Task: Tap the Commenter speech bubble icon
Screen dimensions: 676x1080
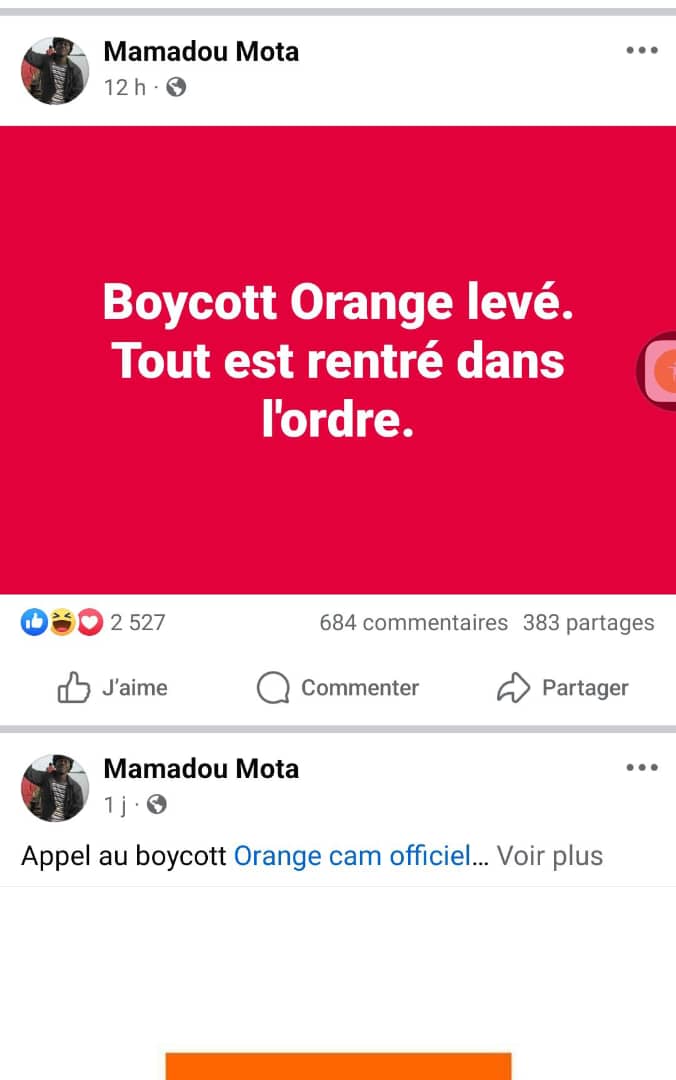Action: point(273,688)
